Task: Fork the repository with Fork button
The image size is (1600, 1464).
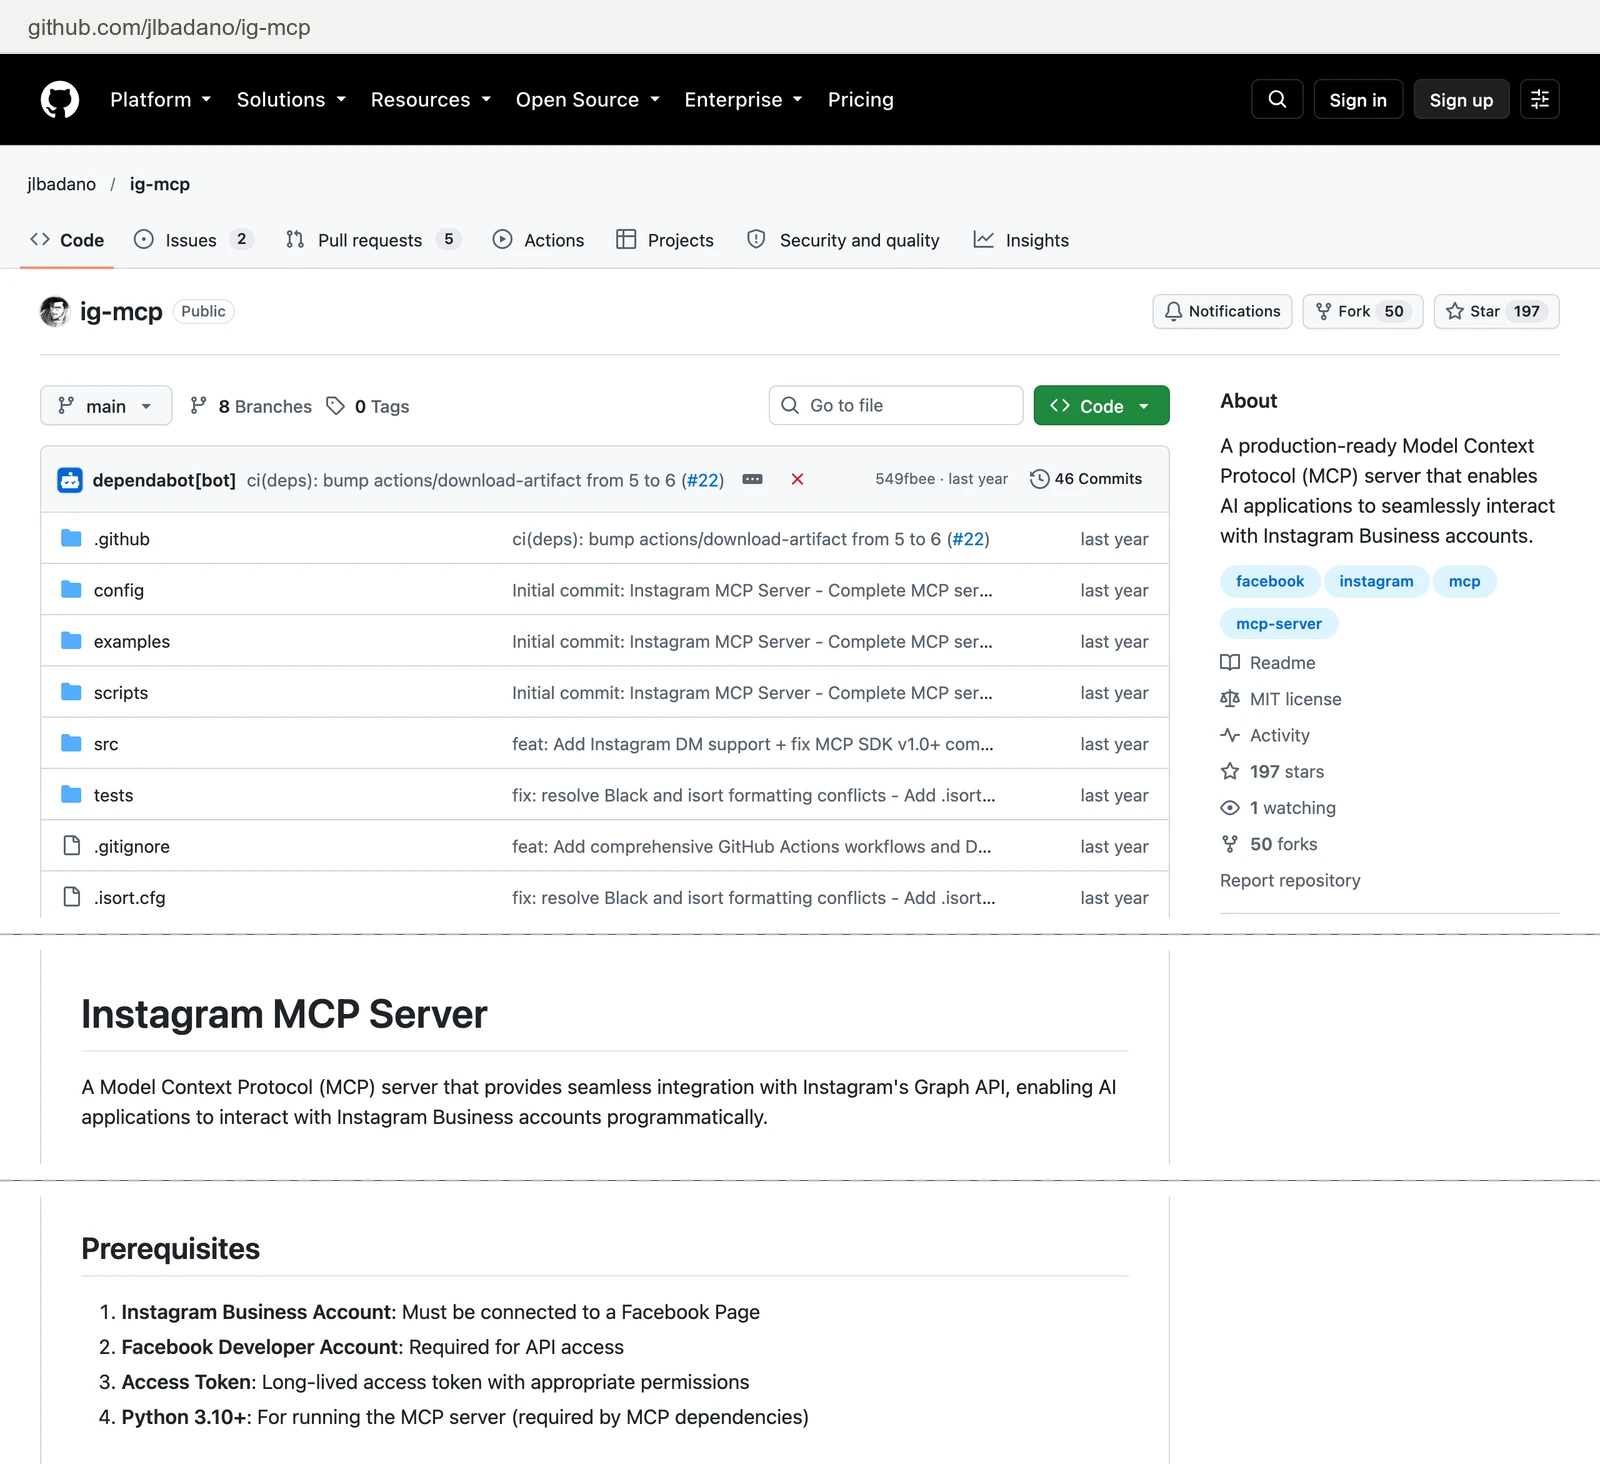Action: [1362, 312]
